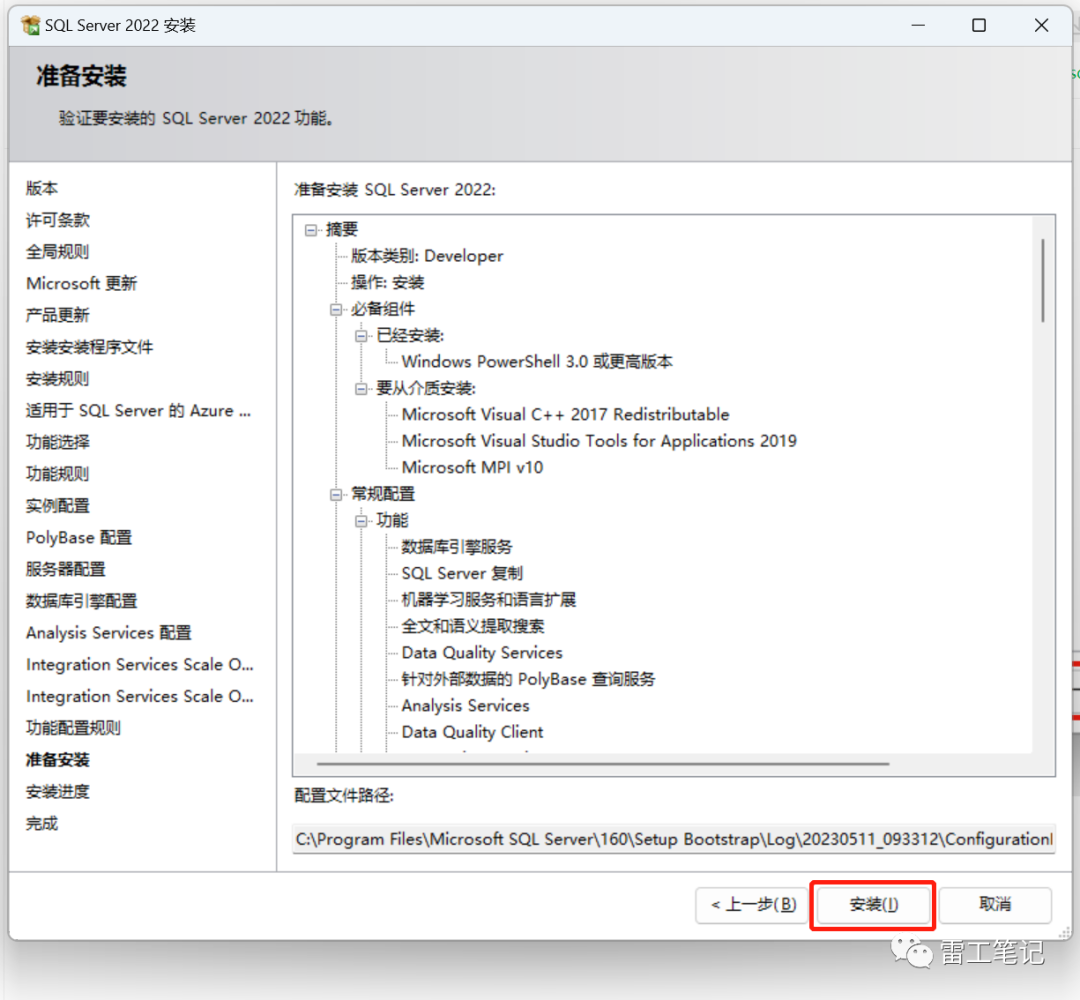Select 准备安装 step in sidebar

[58, 760]
